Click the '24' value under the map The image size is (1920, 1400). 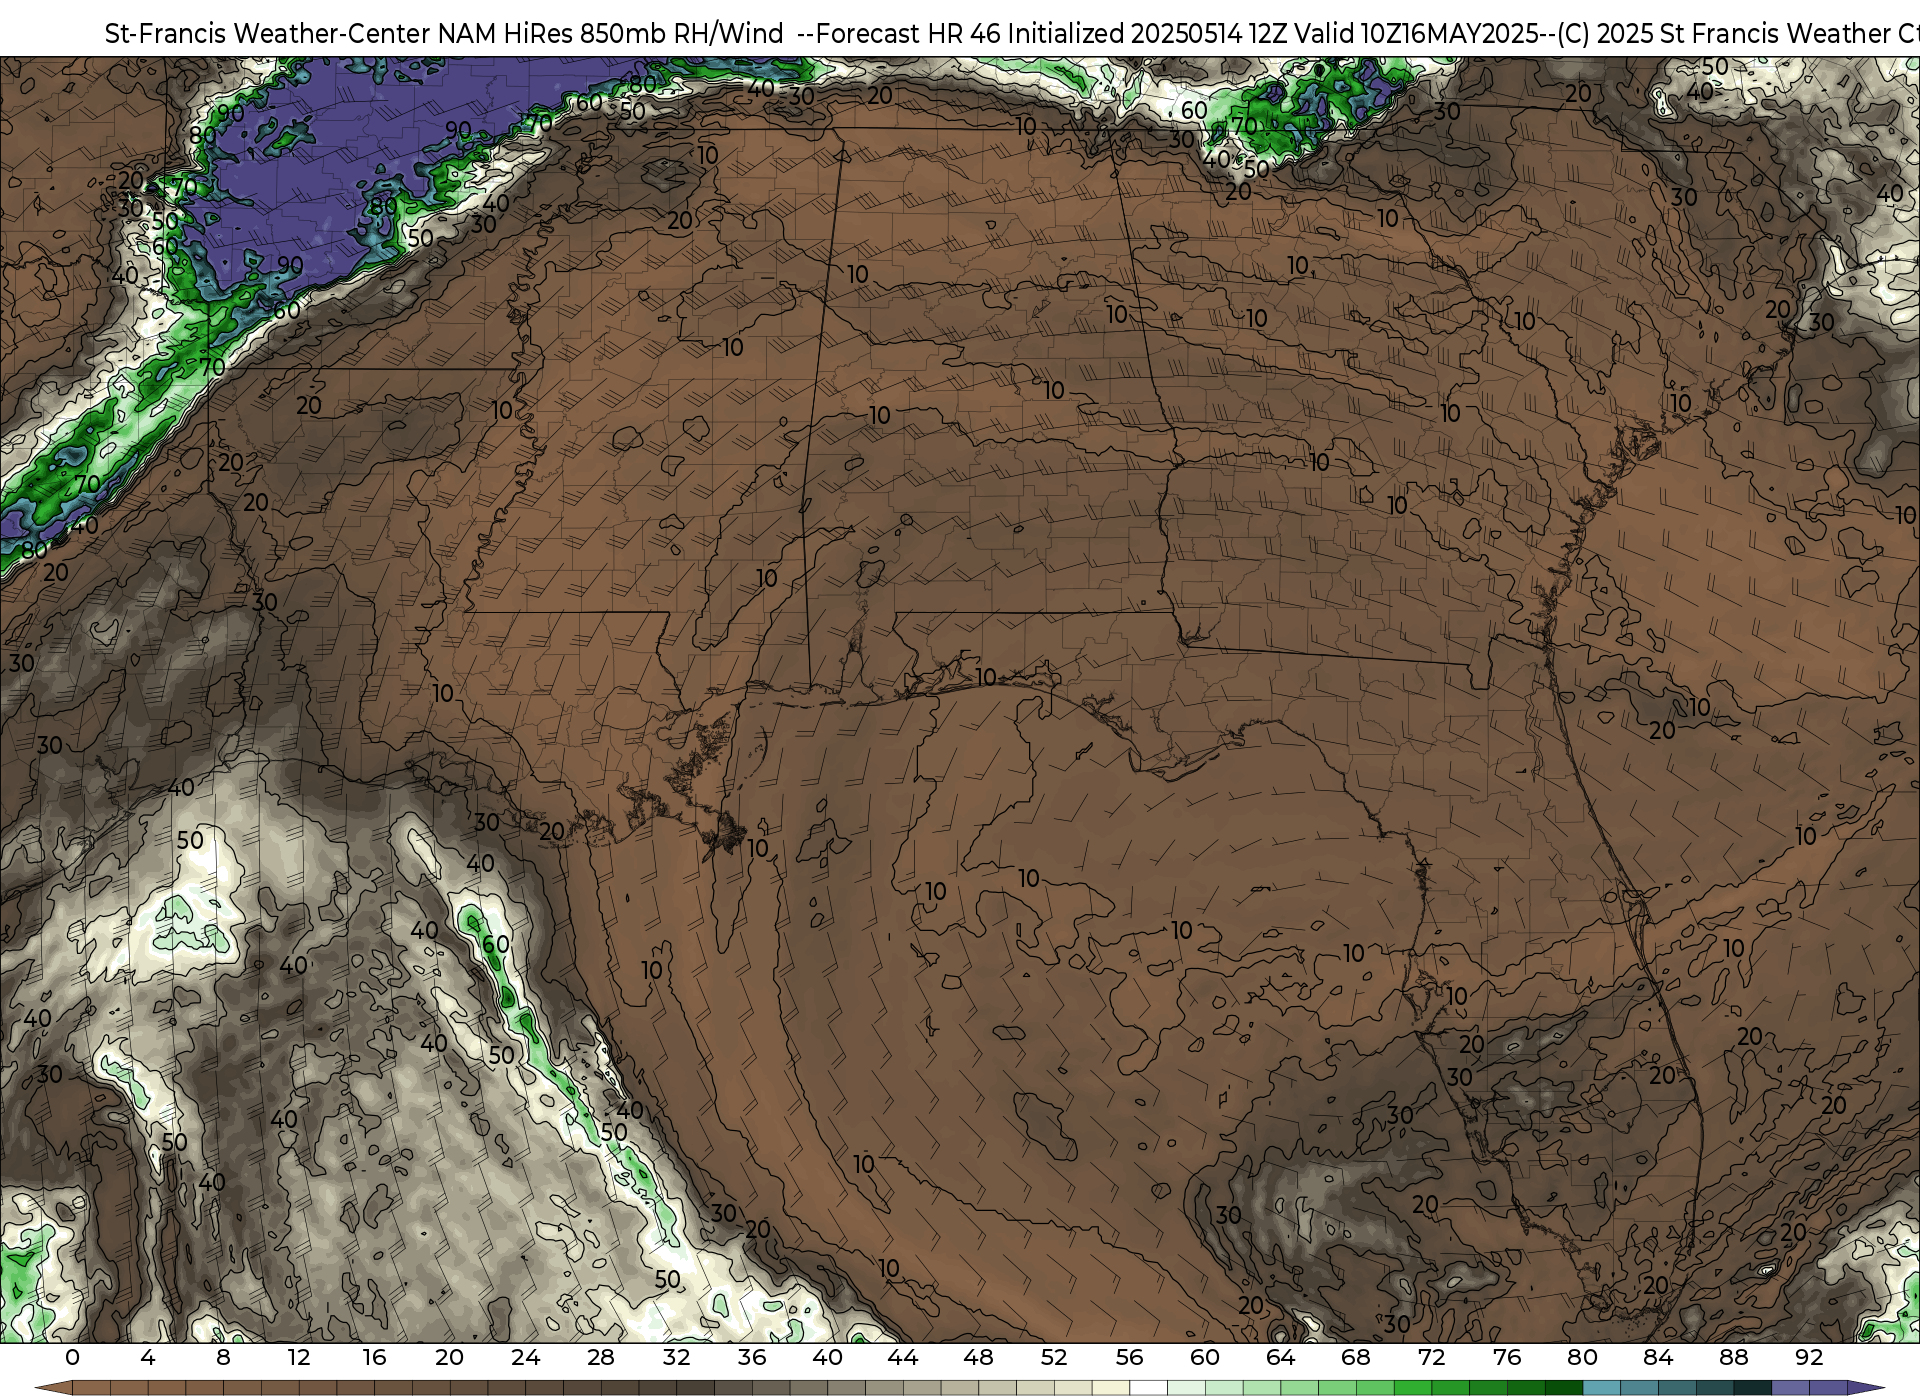pos(525,1357)
